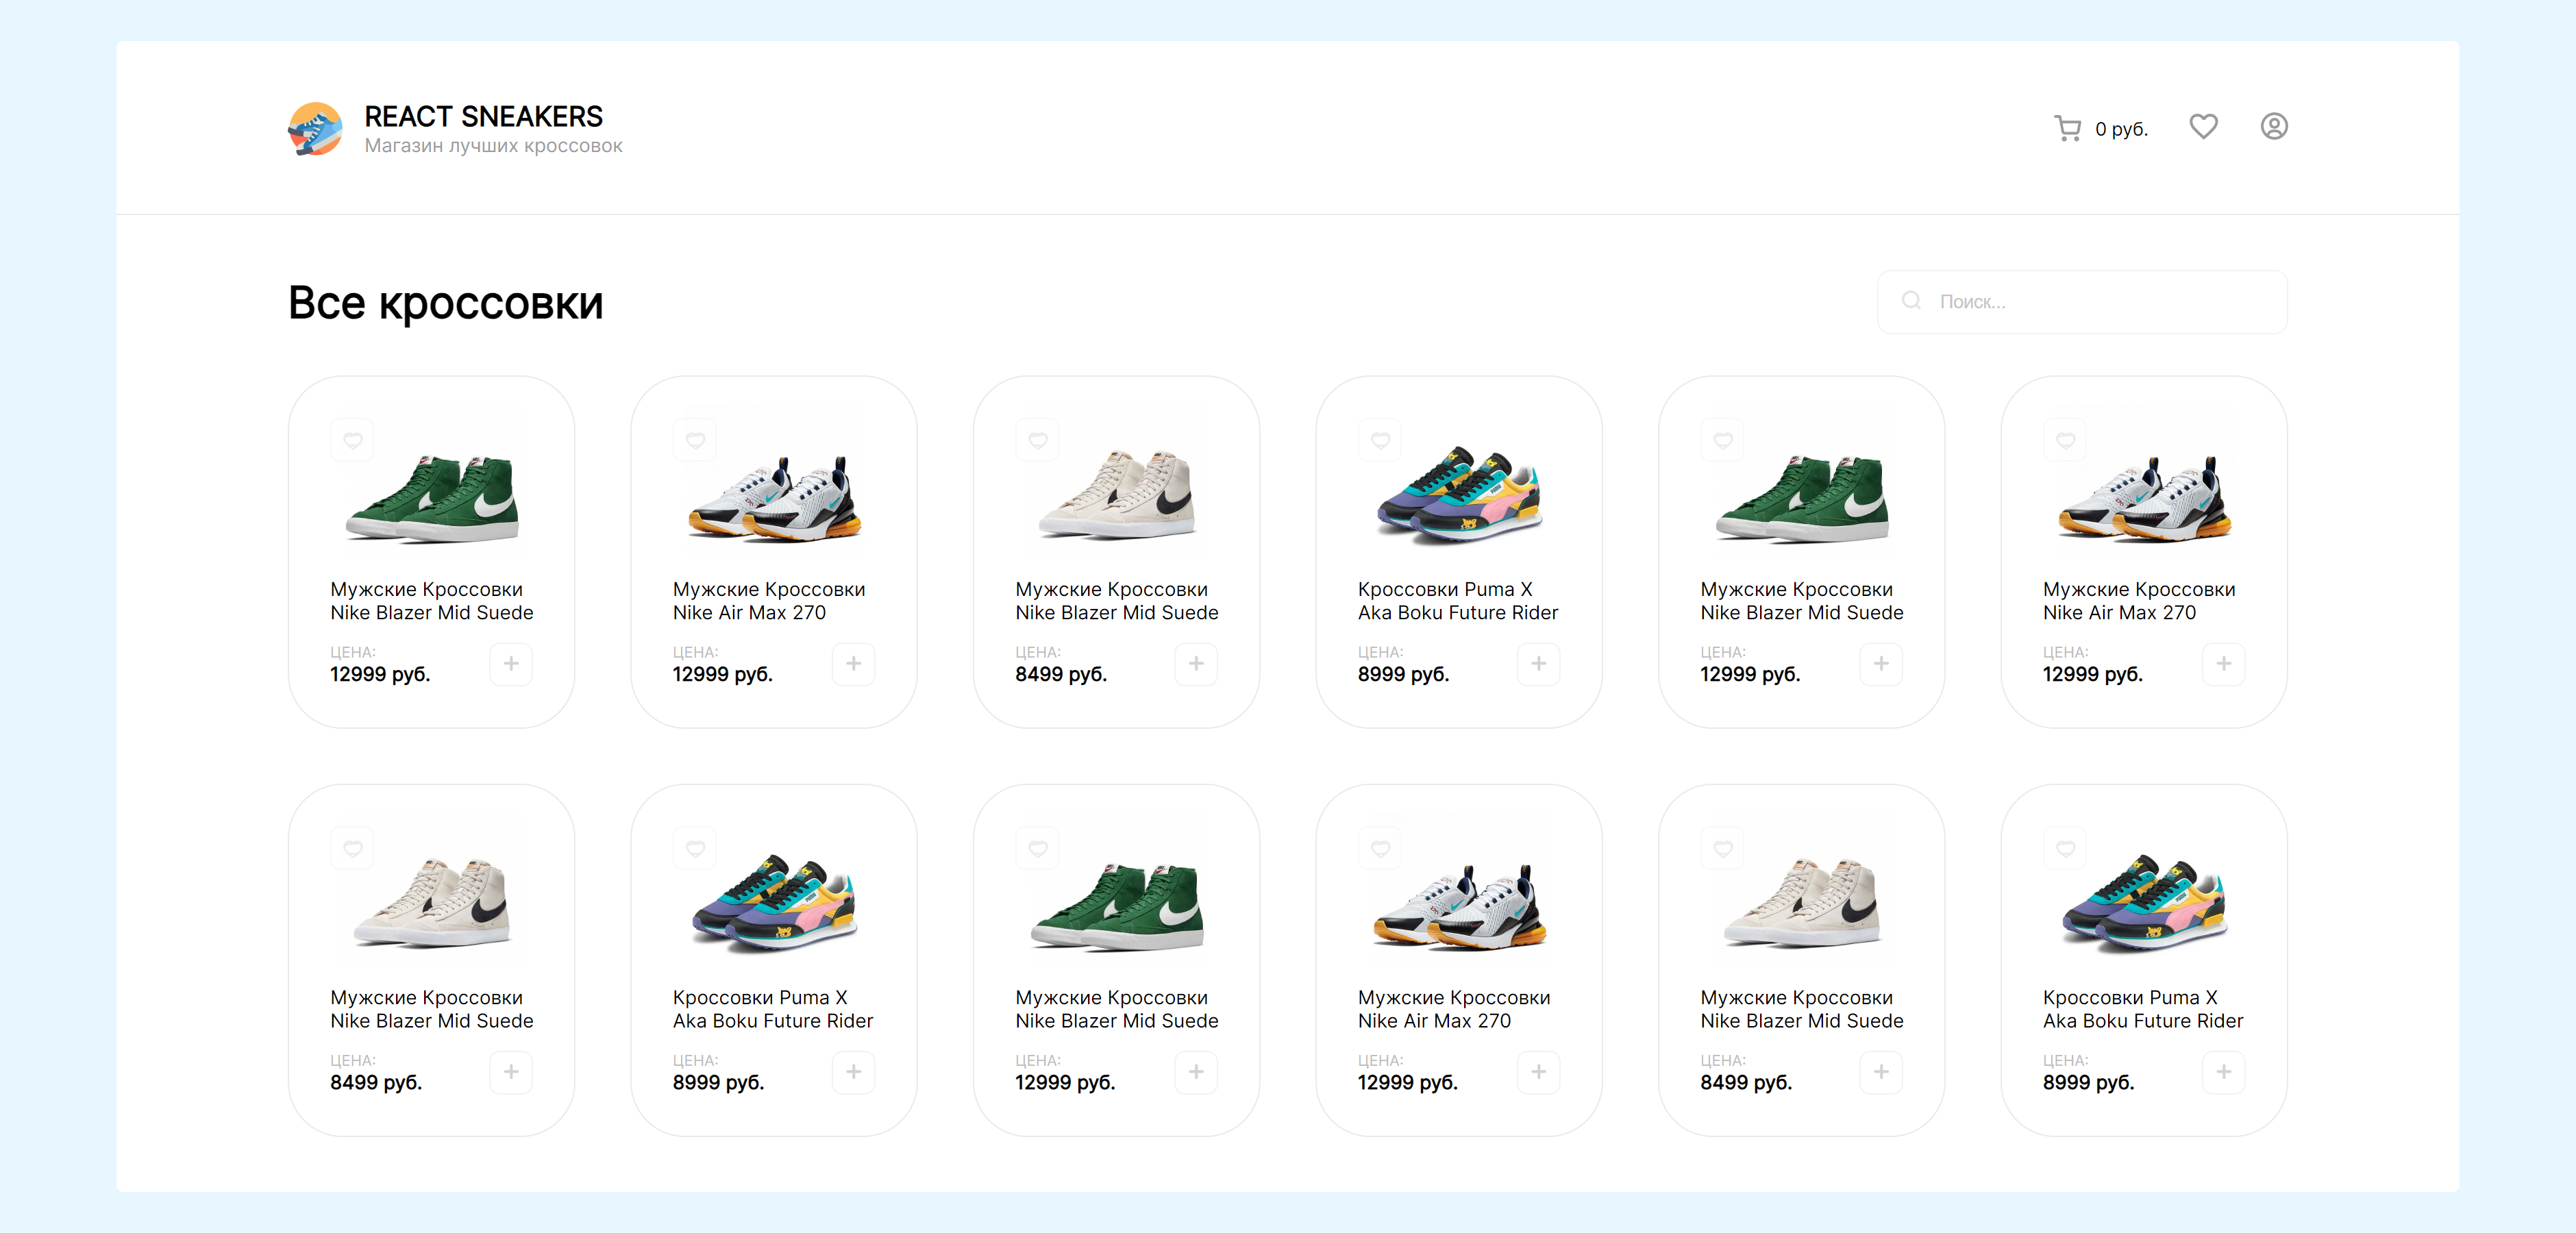Add top row fourth card Puma Future Rider to cart
2576x1233 pixels.
coord(1538,664)
